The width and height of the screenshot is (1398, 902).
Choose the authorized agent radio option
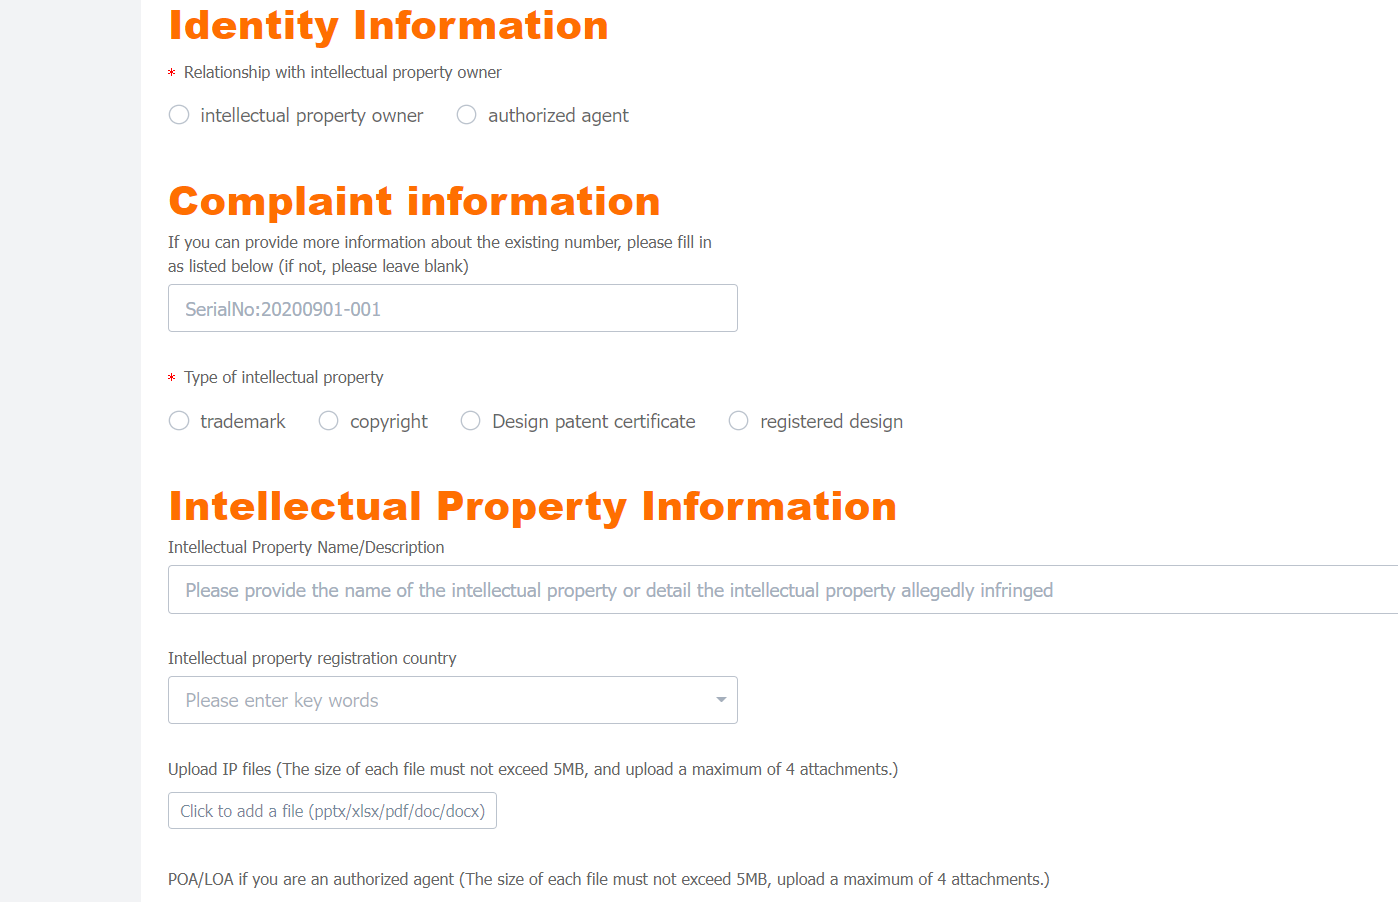click(x=466, y=115)
